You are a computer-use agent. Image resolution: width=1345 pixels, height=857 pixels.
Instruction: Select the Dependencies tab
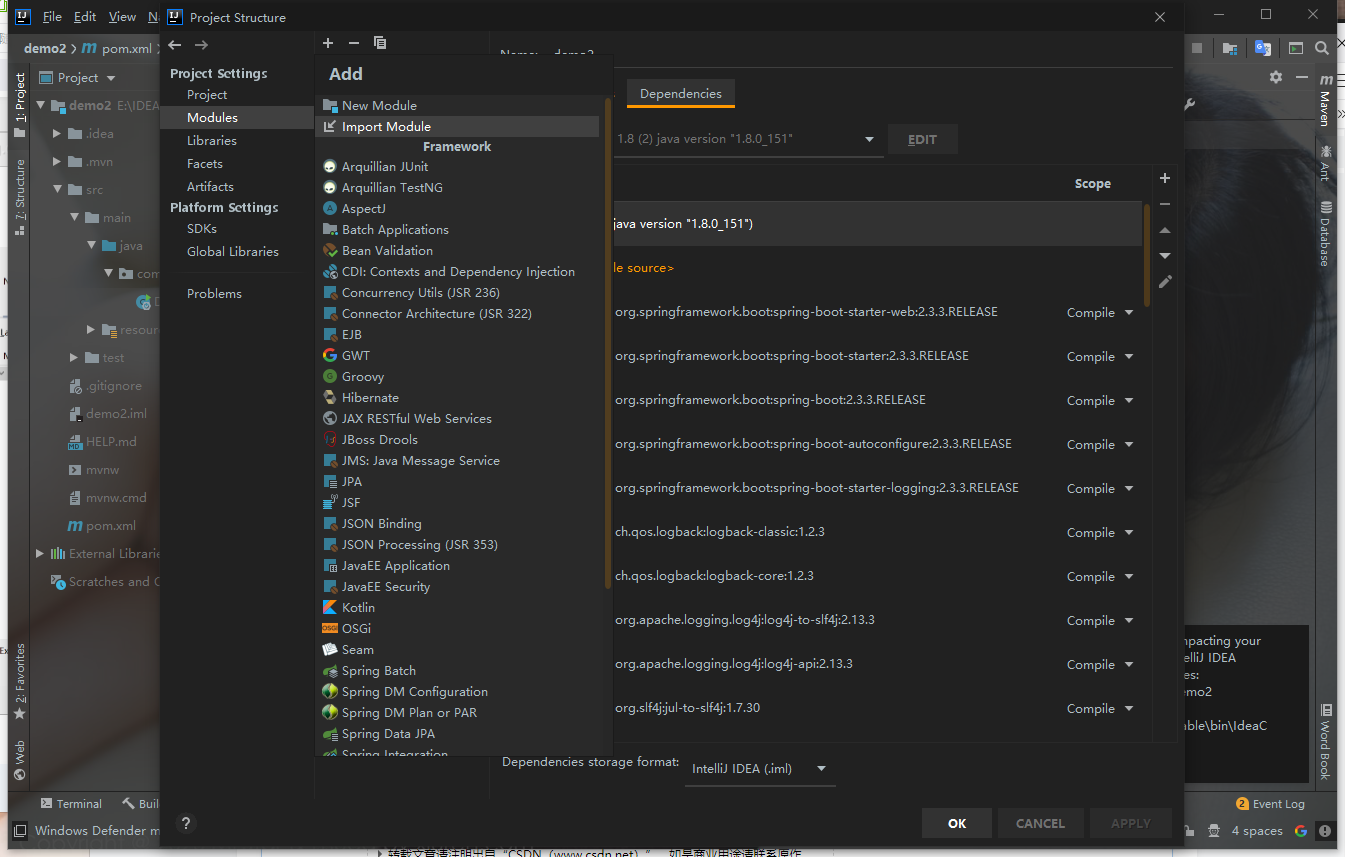pos(681,93)
